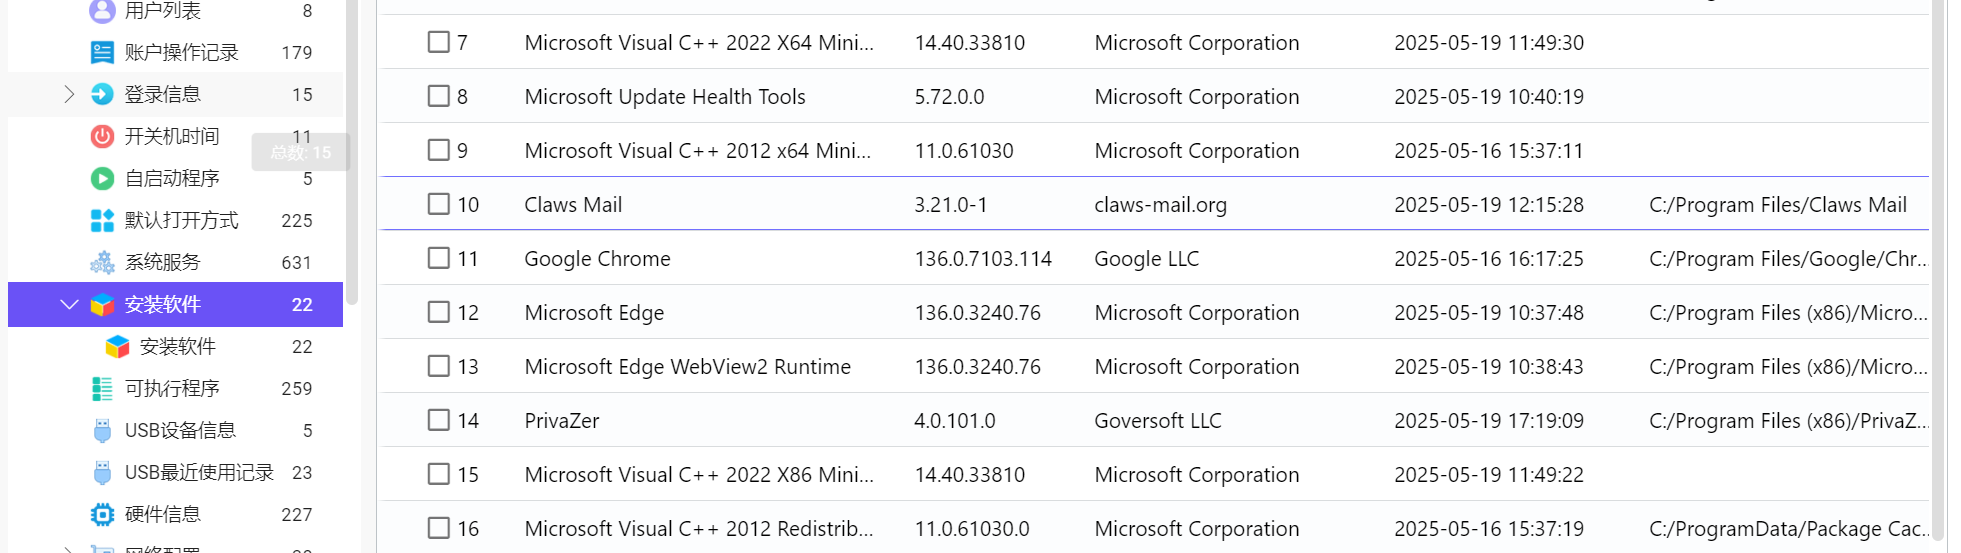Tick the checkbox for row 10 Claws Mail
The height and width of the screenshot is (553, 1961).
pos(438,204)
